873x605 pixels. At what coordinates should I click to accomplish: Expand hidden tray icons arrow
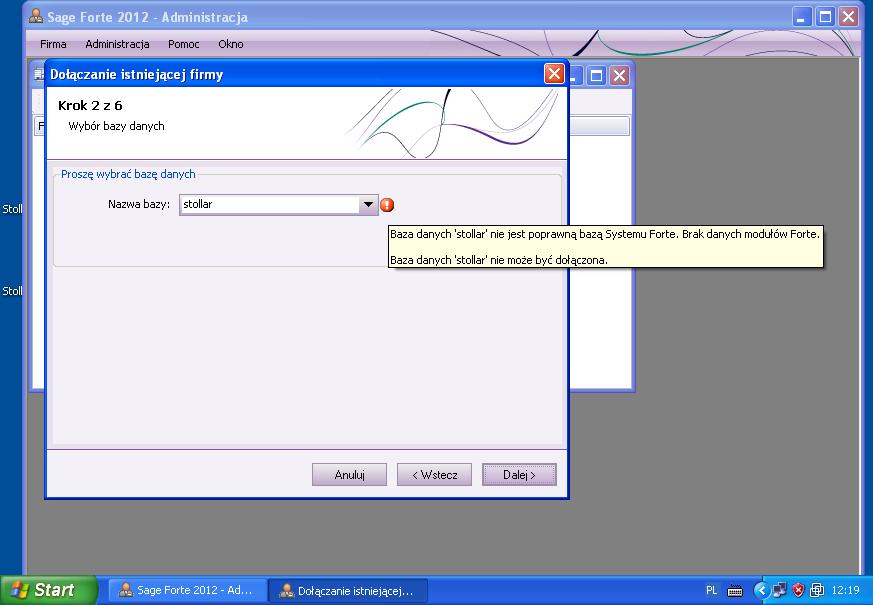click(x=761, y=590)
